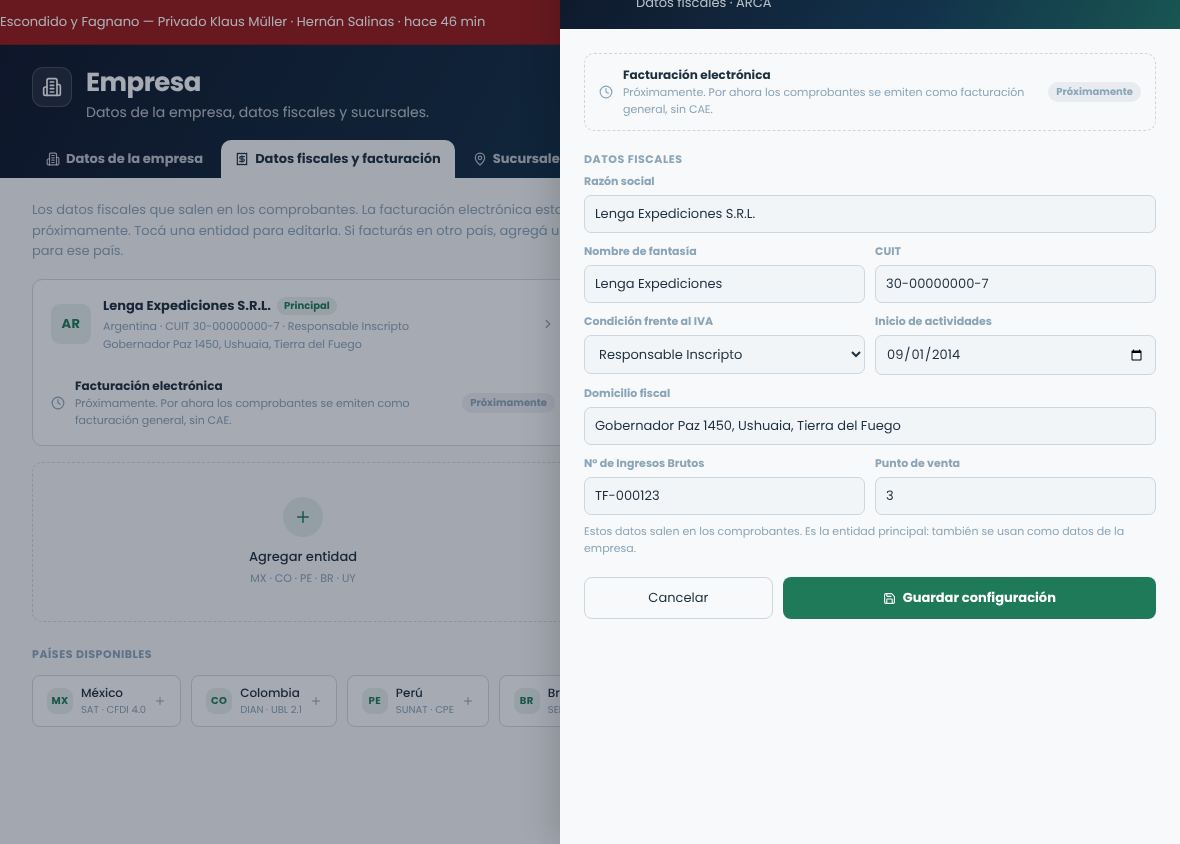Click 'Gobernador Paz 1450' address on entity card
The width and height of the screenshot is (1180, 844).
(x=233, y=345)
